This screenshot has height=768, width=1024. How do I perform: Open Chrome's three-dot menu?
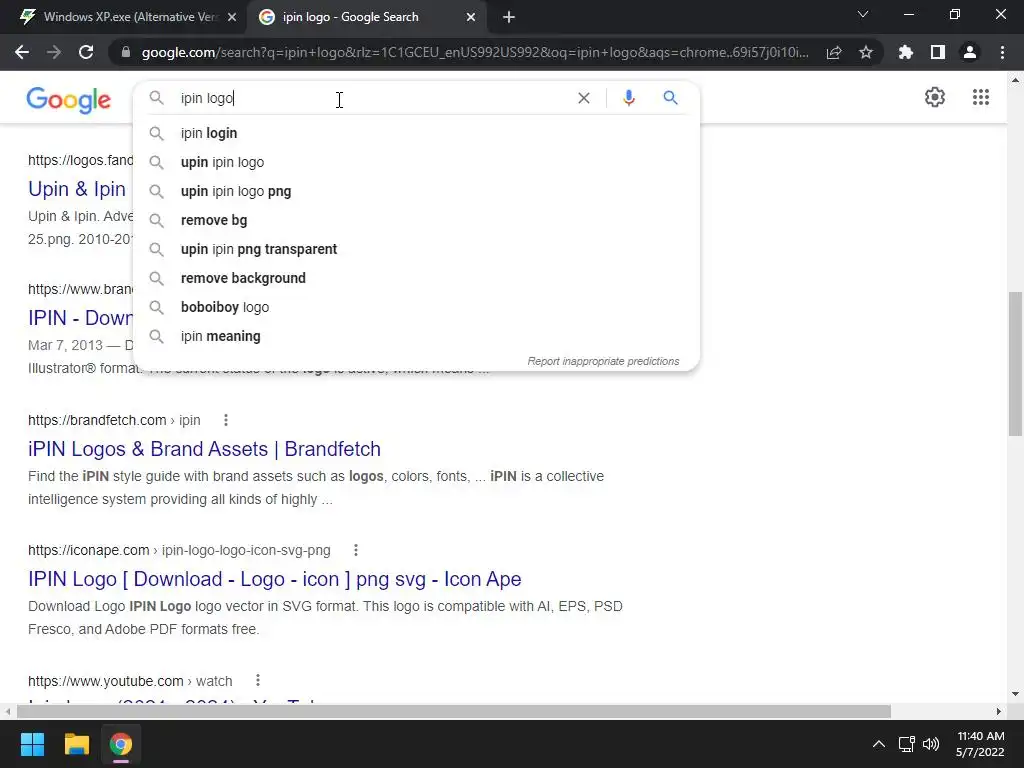click(1002, 52)
